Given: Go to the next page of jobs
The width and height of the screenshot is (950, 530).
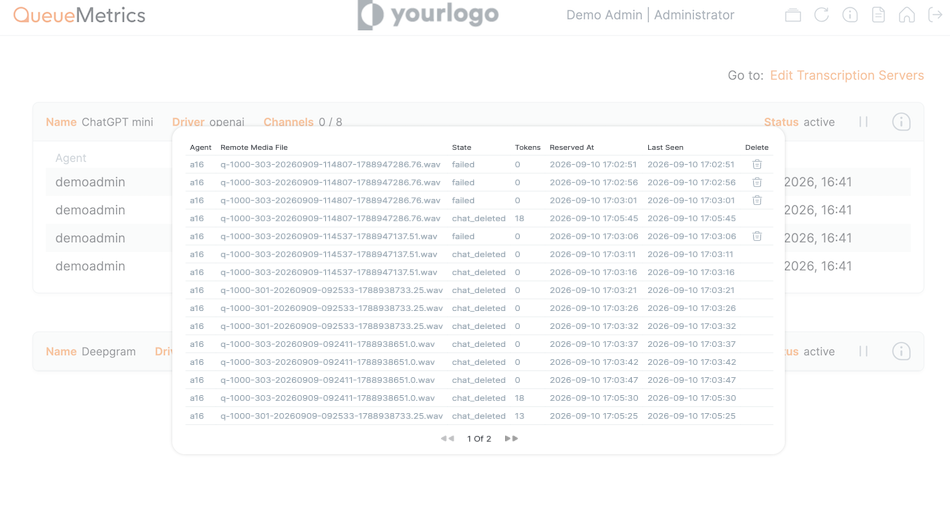Looking at the screenshot, I should (511, 439).
